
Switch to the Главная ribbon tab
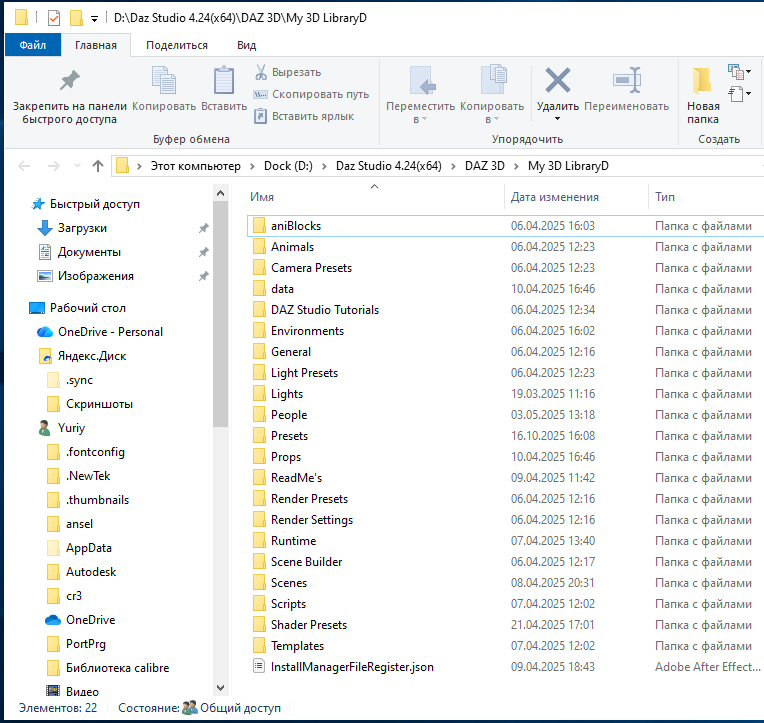tap(96, 45)
